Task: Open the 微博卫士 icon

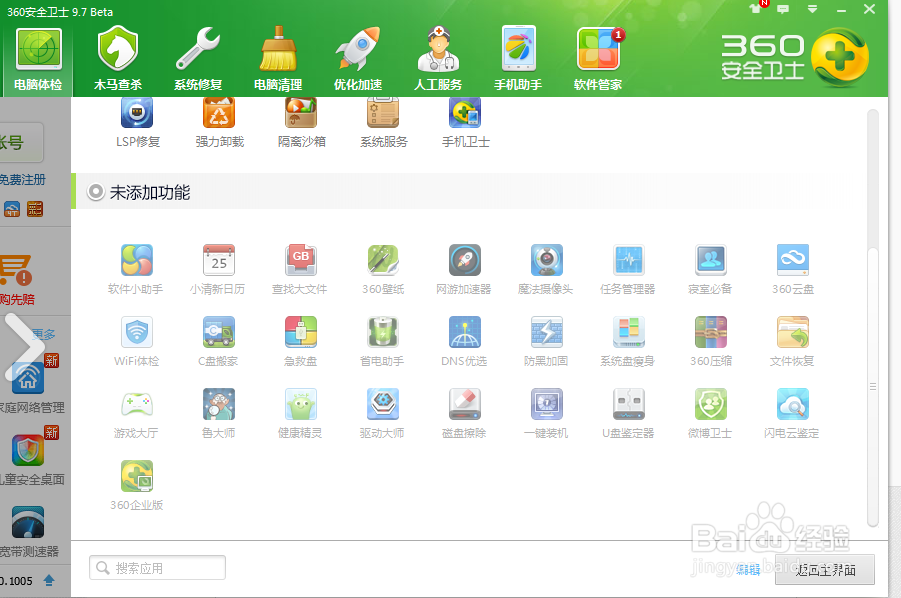Action: coord(711,404)
